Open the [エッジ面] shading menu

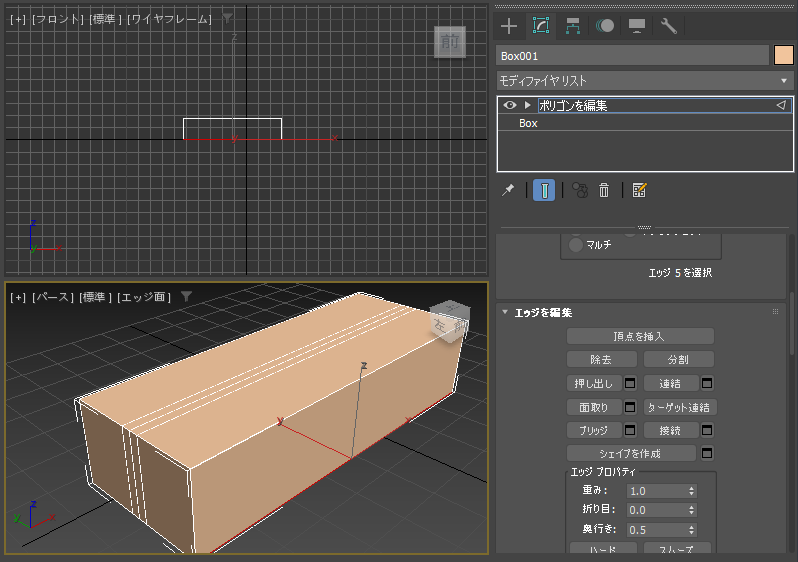pyautogui.click(x=144, y=297)
